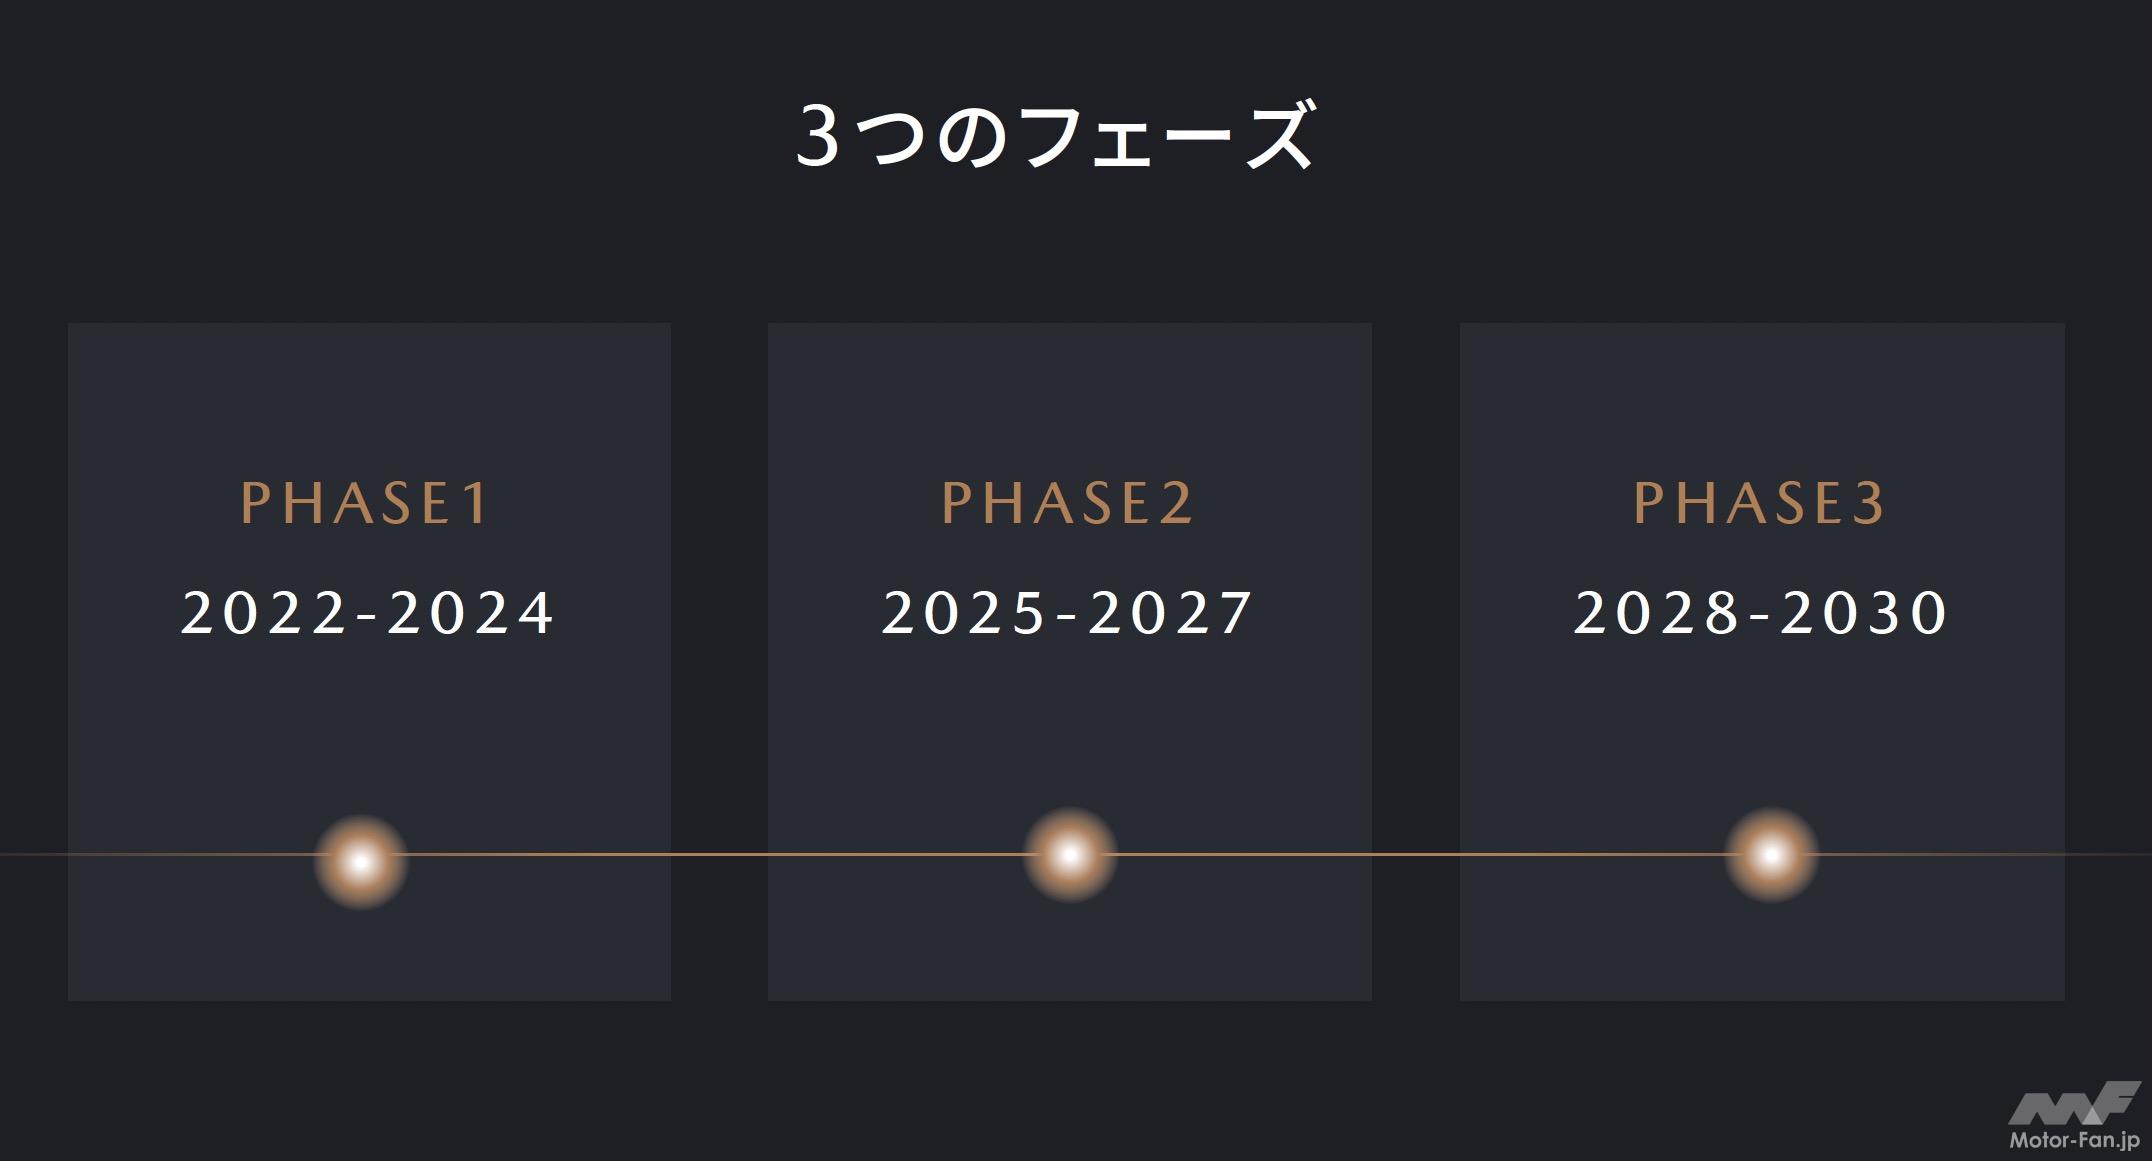
Task: Open the Motor-Fan.jp watermark text link
Action: pyautogui.click(x=2073, y=1141)
